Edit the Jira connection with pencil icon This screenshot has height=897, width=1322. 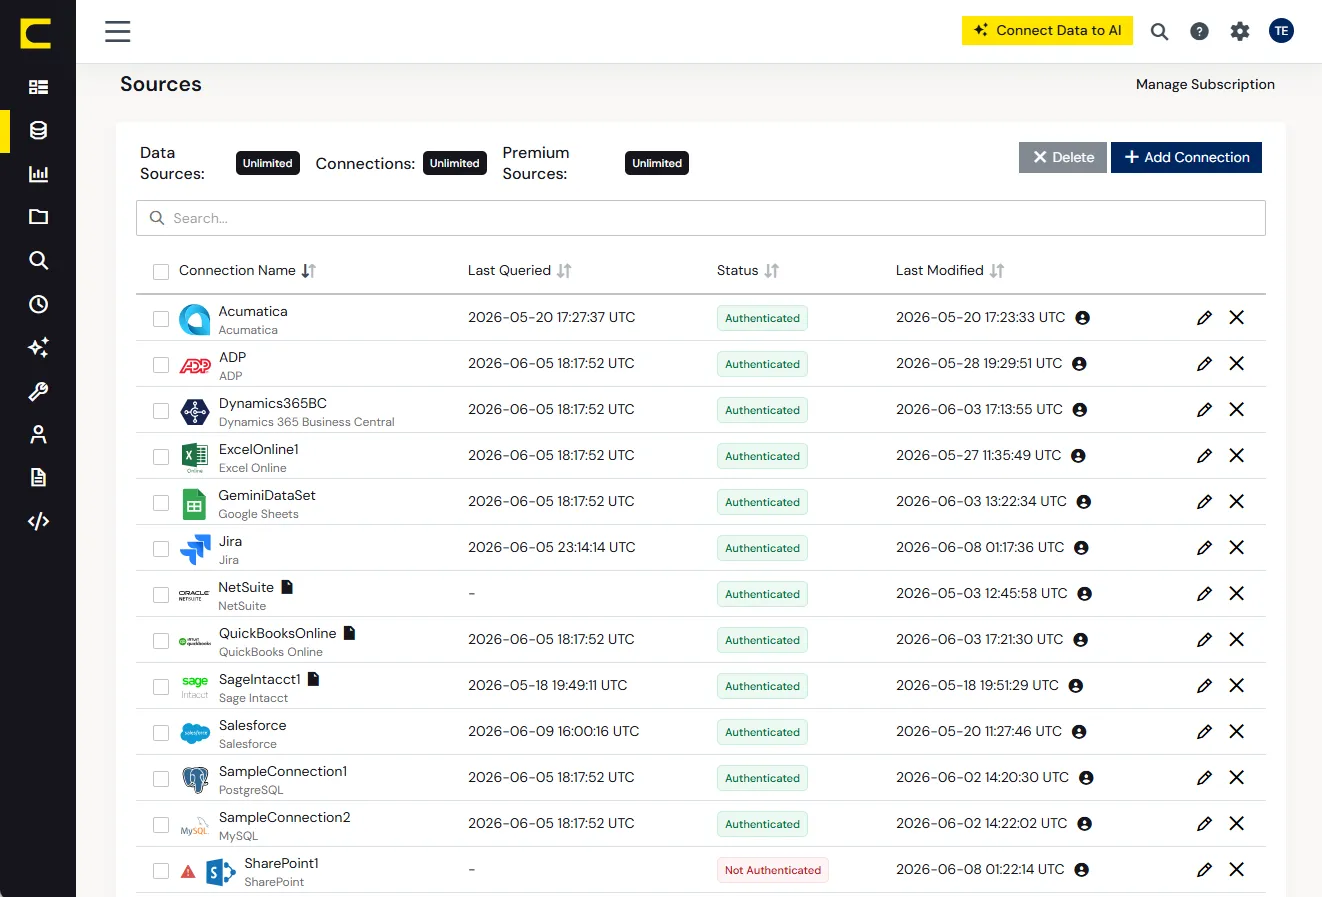pyautogui.click(x=1204, y=548)
